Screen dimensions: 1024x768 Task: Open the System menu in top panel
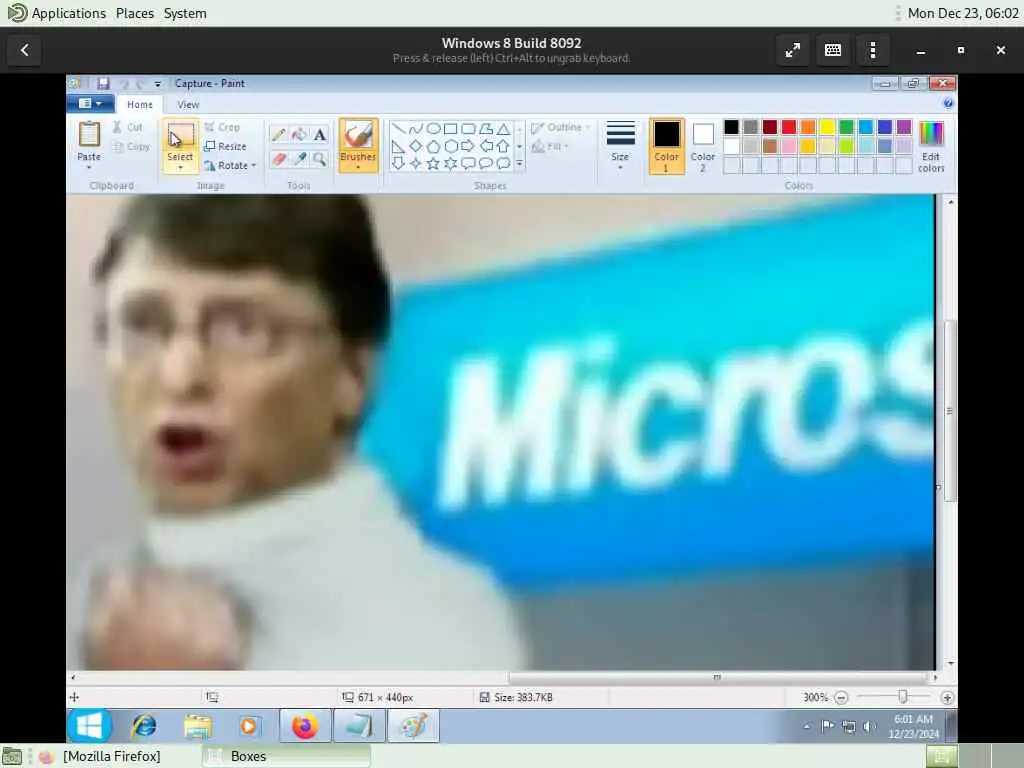coord(185,13)
